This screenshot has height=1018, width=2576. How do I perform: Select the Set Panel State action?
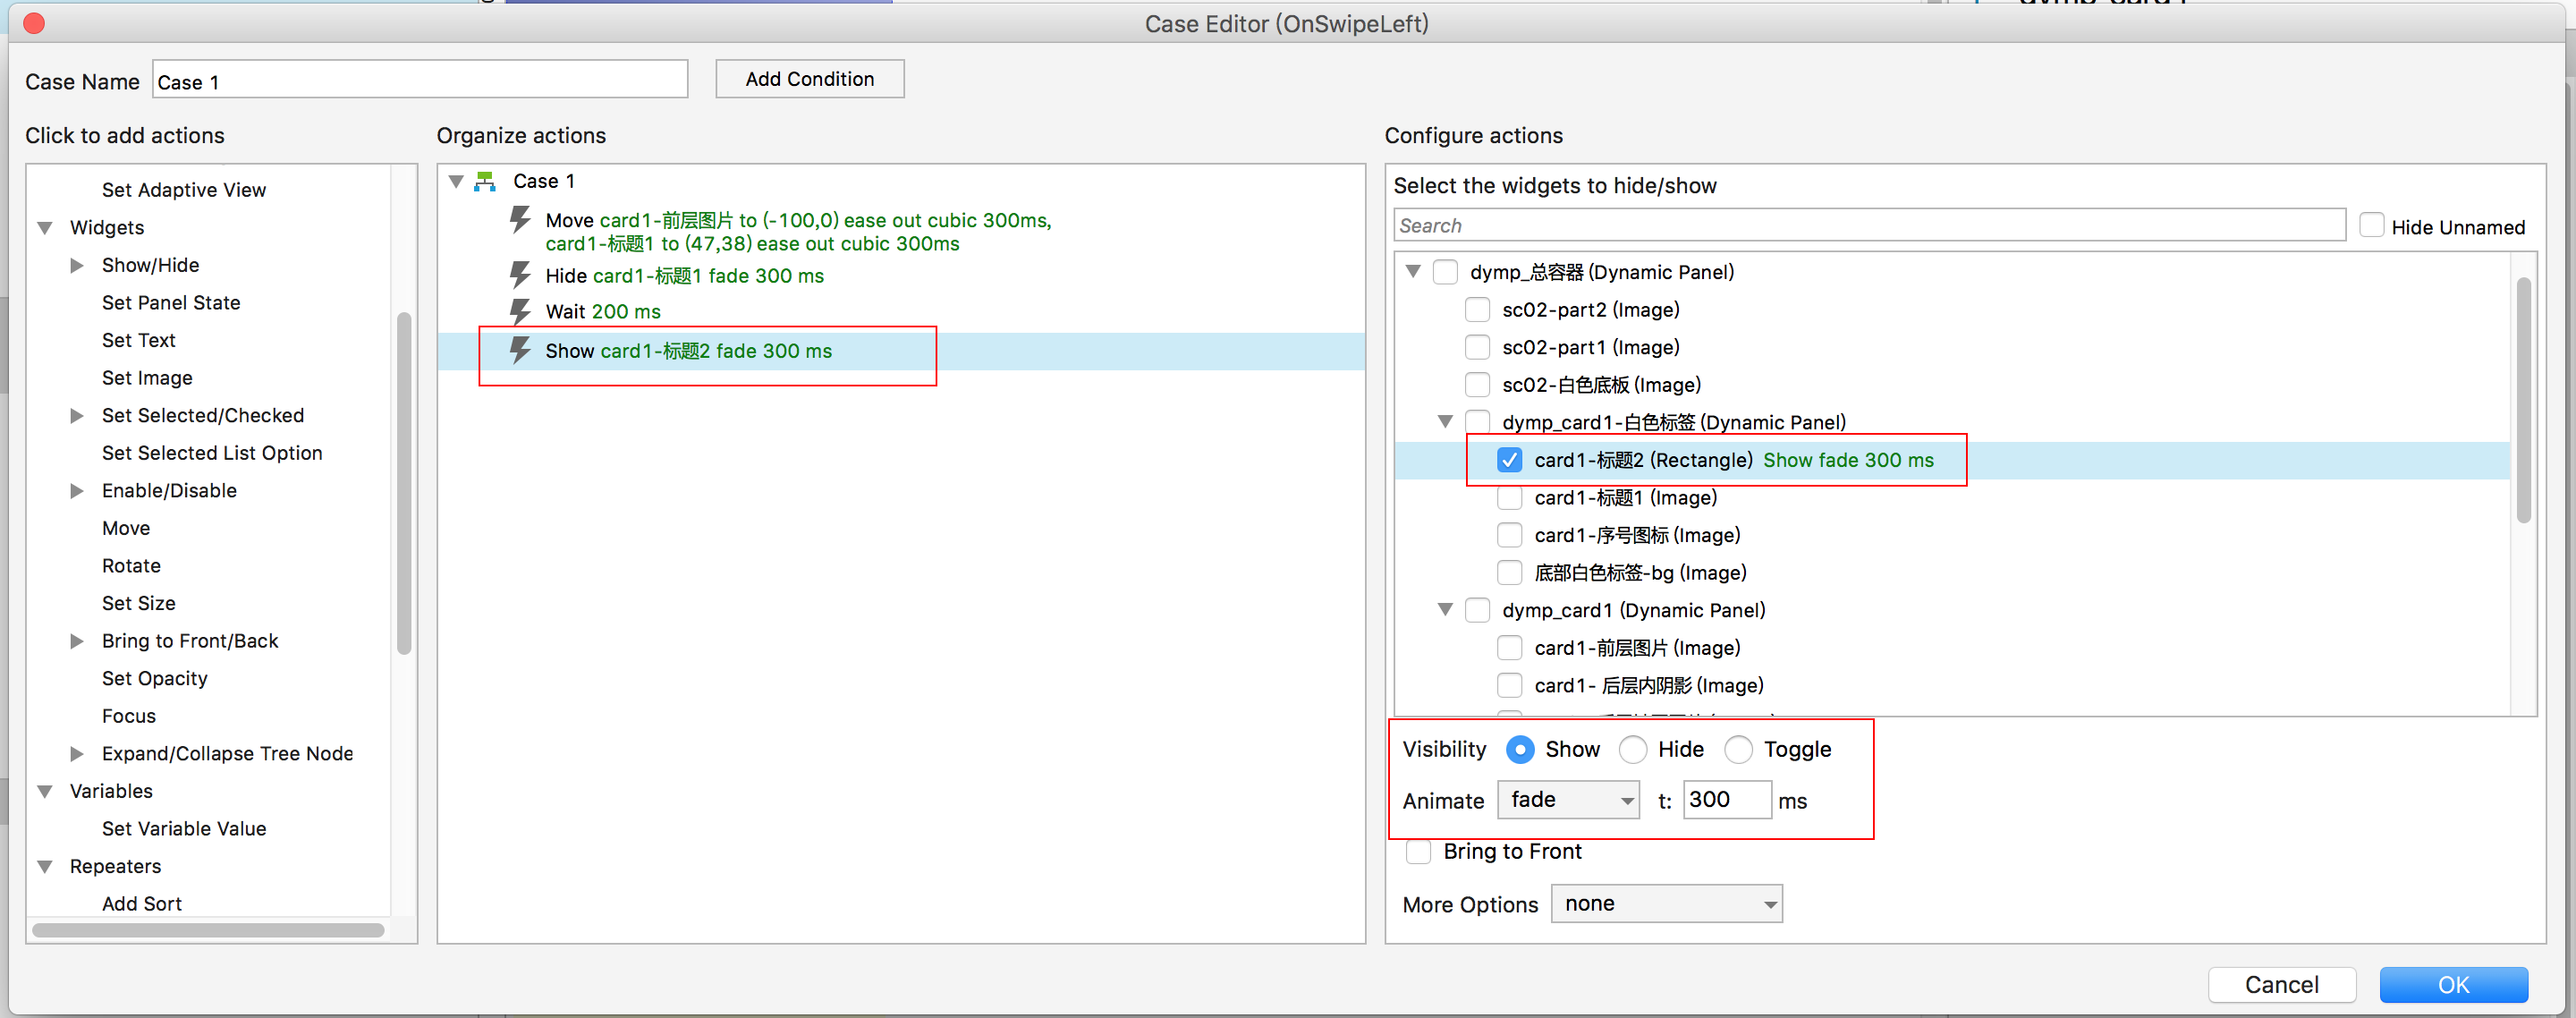(171, 302)
